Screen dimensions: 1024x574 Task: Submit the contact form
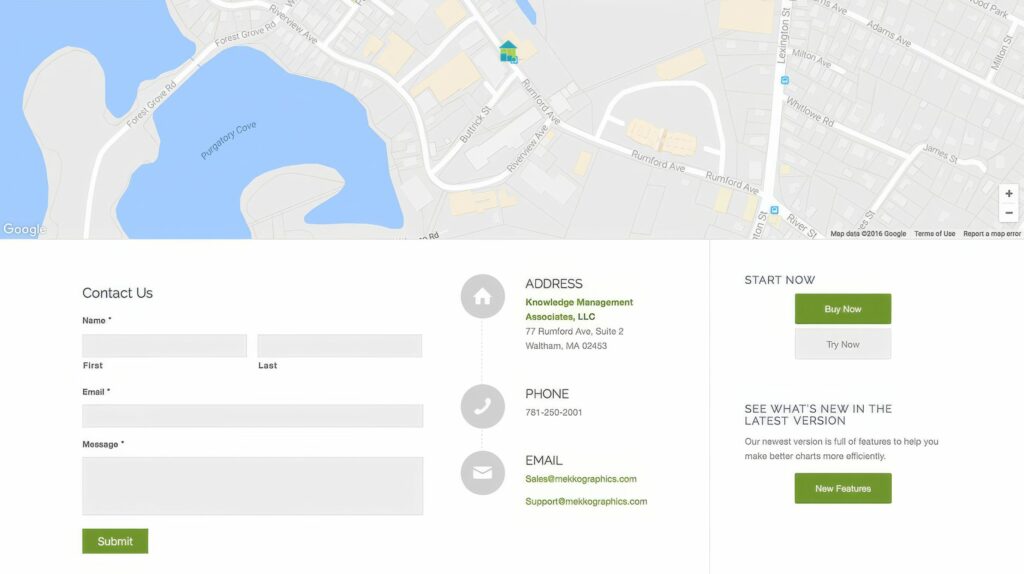(x=115, y=541)
